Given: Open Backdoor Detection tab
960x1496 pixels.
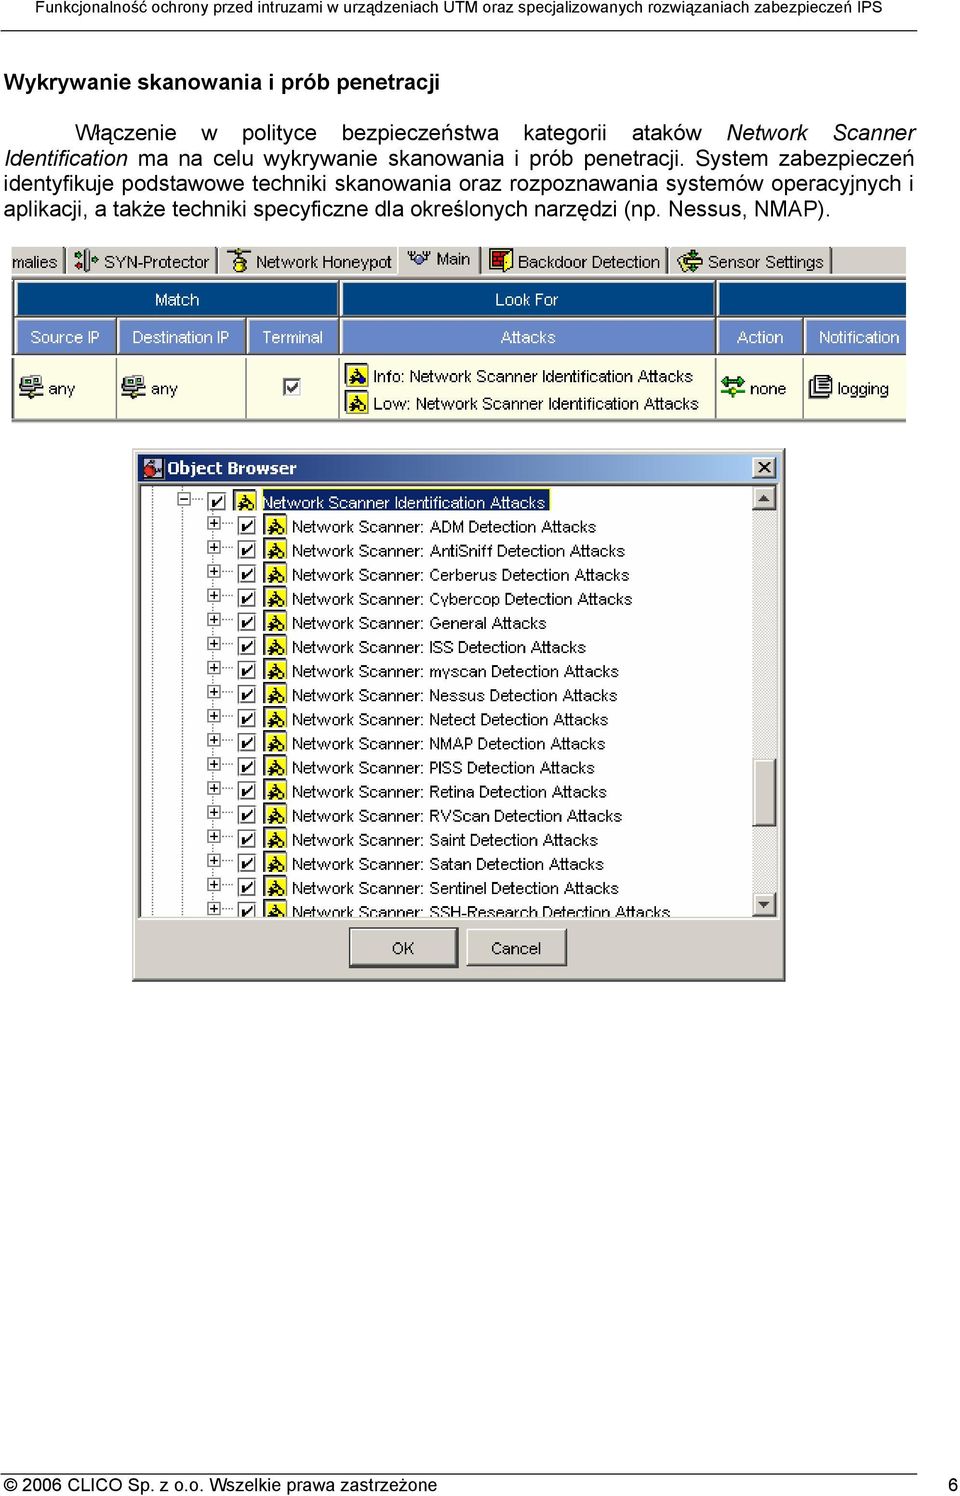Looking at the screenshot, I should click(x=575, y=261).
